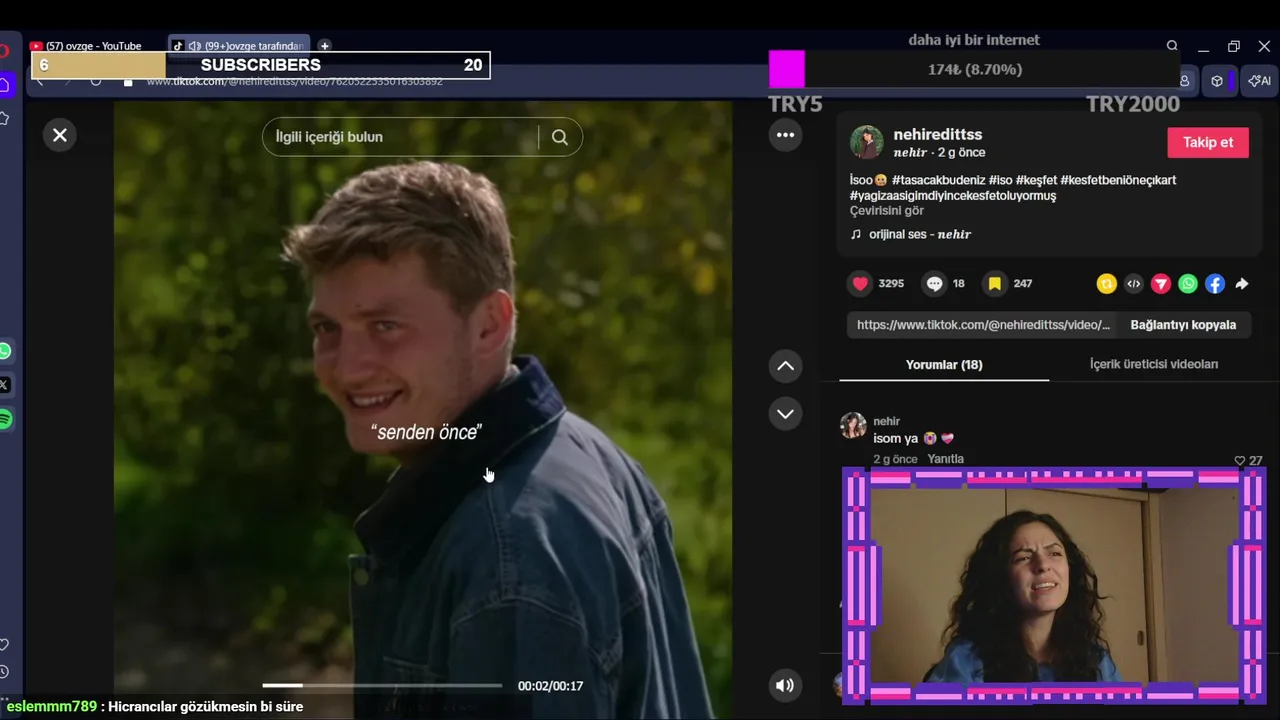The image size is (1280, 720).
Task: Open the nehiredittss username link
Action: pyautogui.click(x=938, y=134)
